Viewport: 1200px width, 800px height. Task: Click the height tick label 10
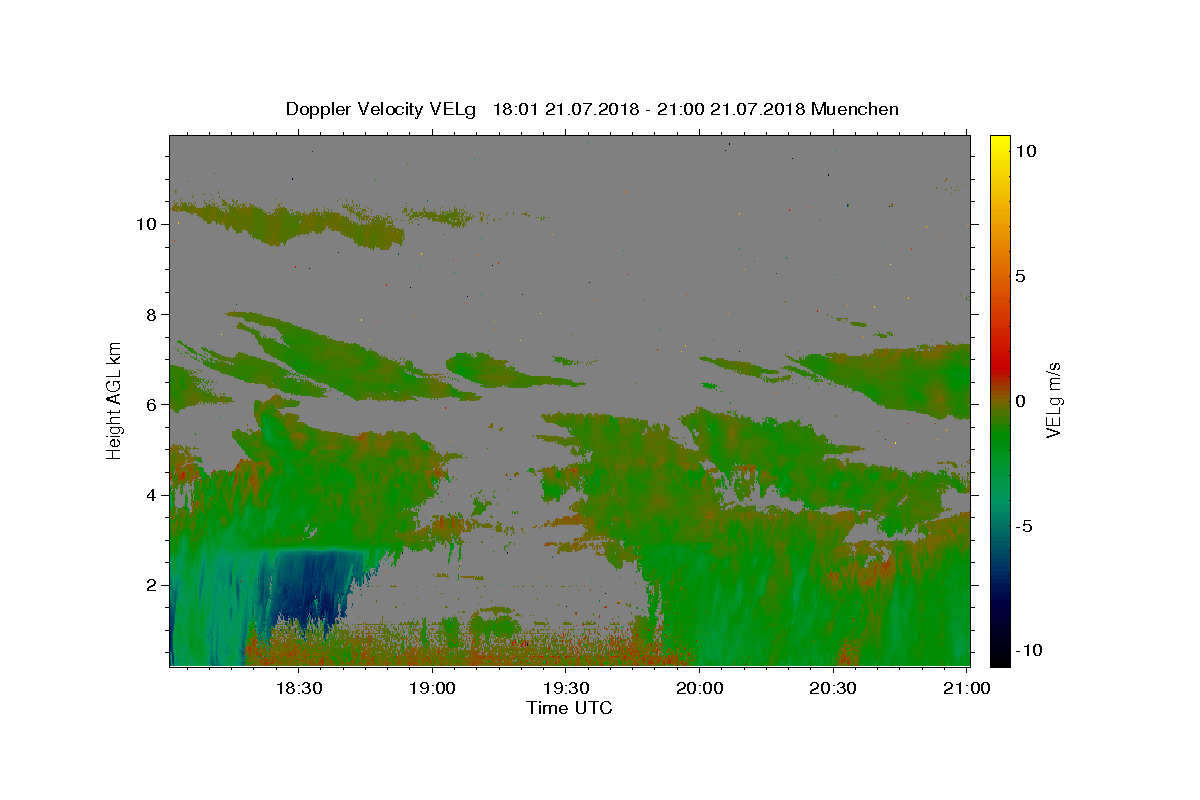tap(145, 224)
